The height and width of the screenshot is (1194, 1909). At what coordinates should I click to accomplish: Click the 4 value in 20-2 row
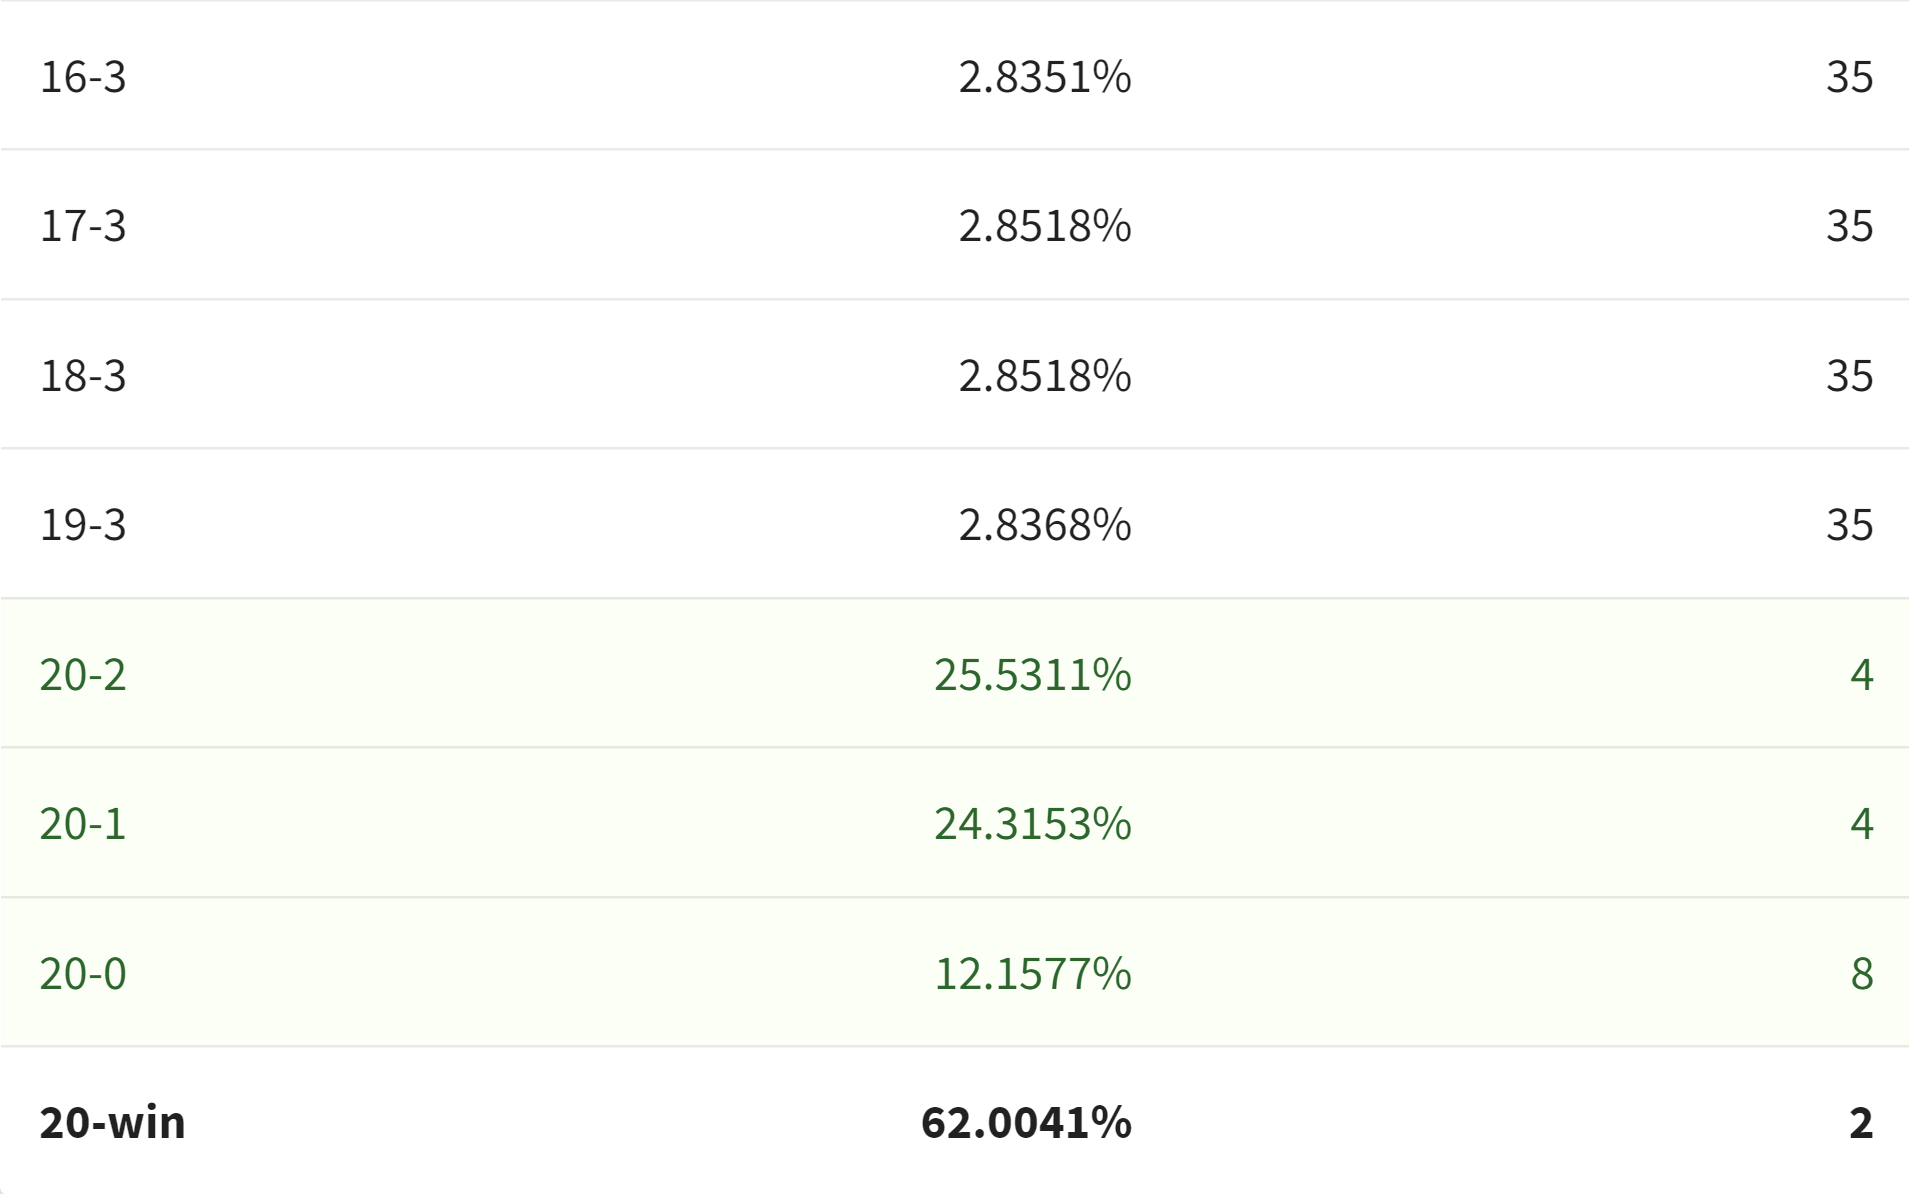click(x=1861, y=675)
